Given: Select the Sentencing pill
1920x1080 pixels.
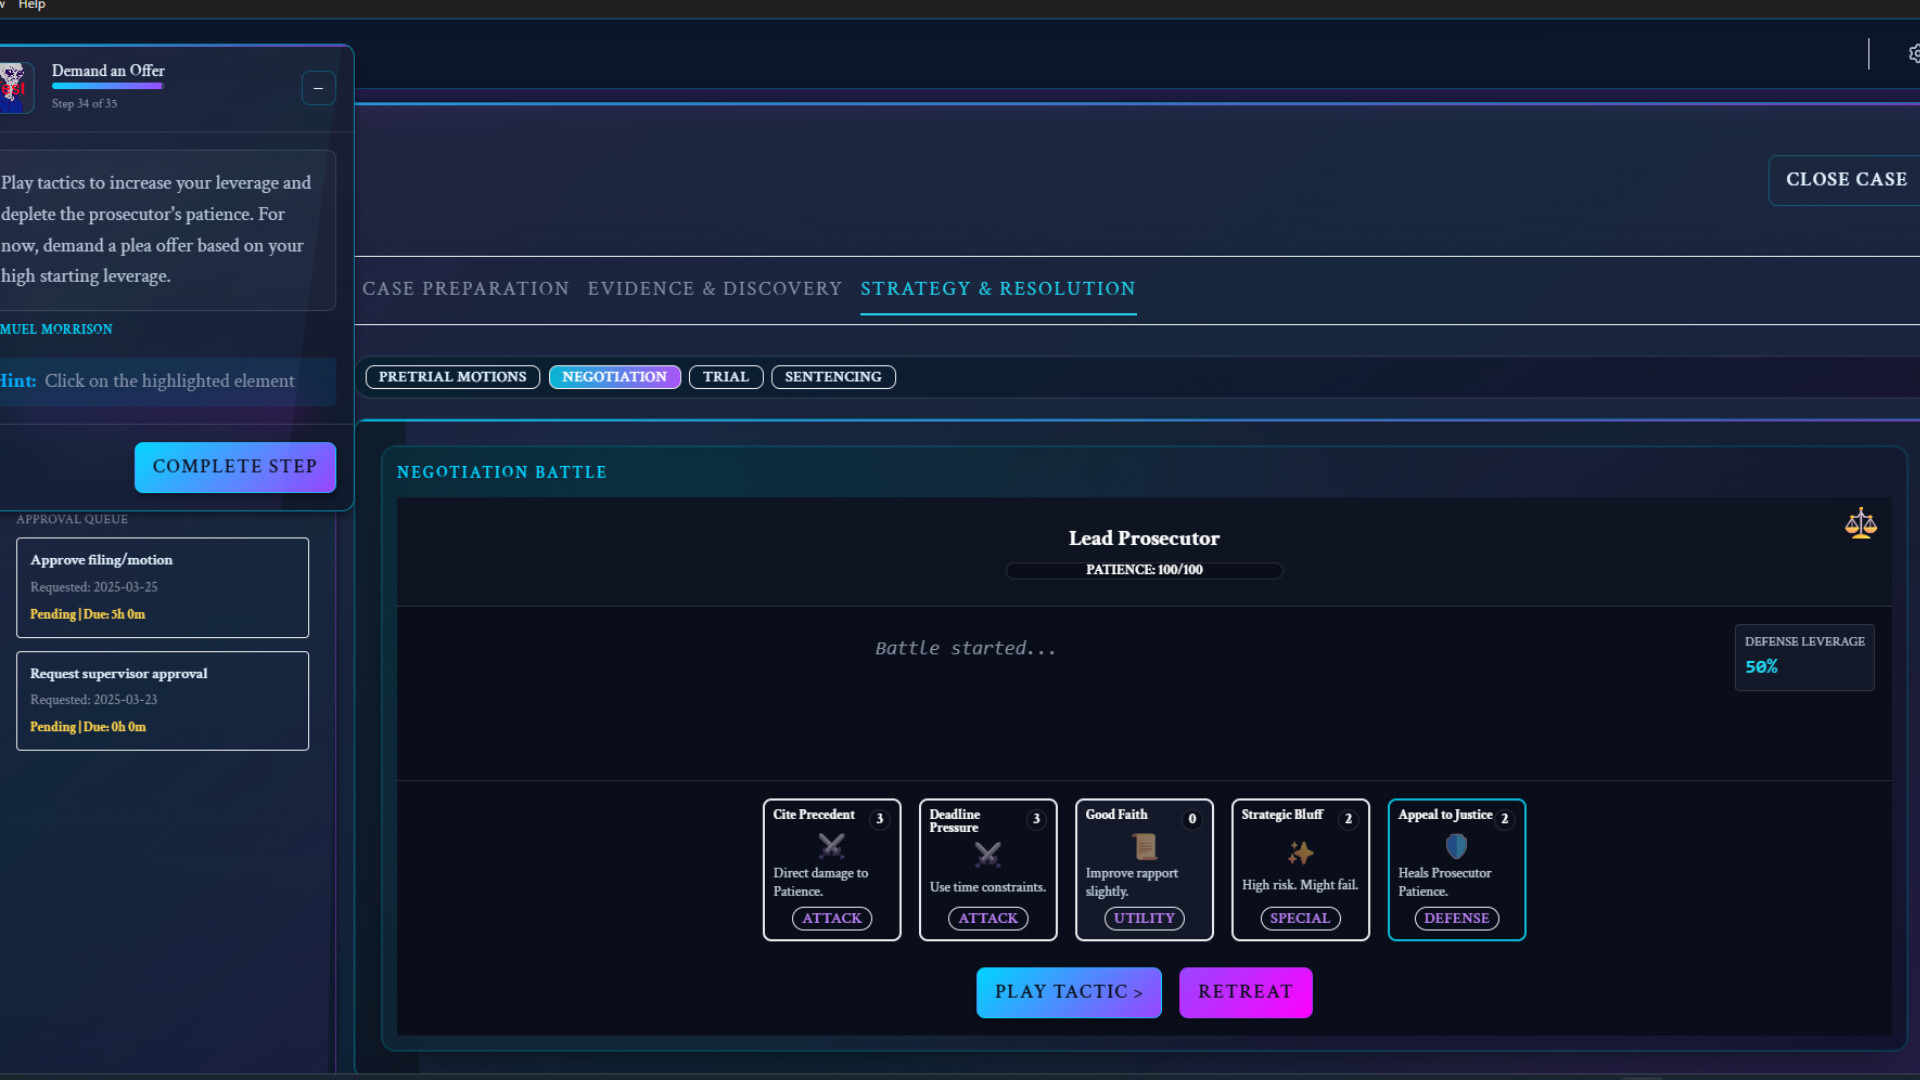Looking at the screenshot, I should [x=832, y=377].
